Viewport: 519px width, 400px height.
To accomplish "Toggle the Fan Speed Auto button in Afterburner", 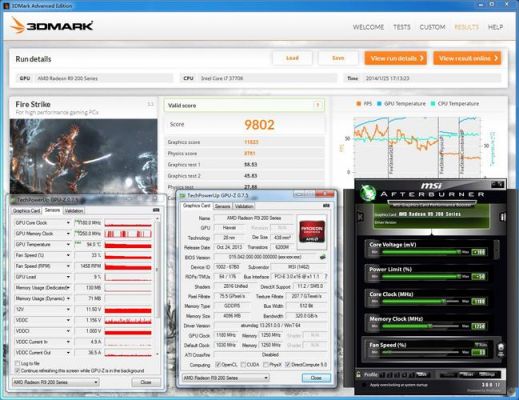I will coord(481,345).
